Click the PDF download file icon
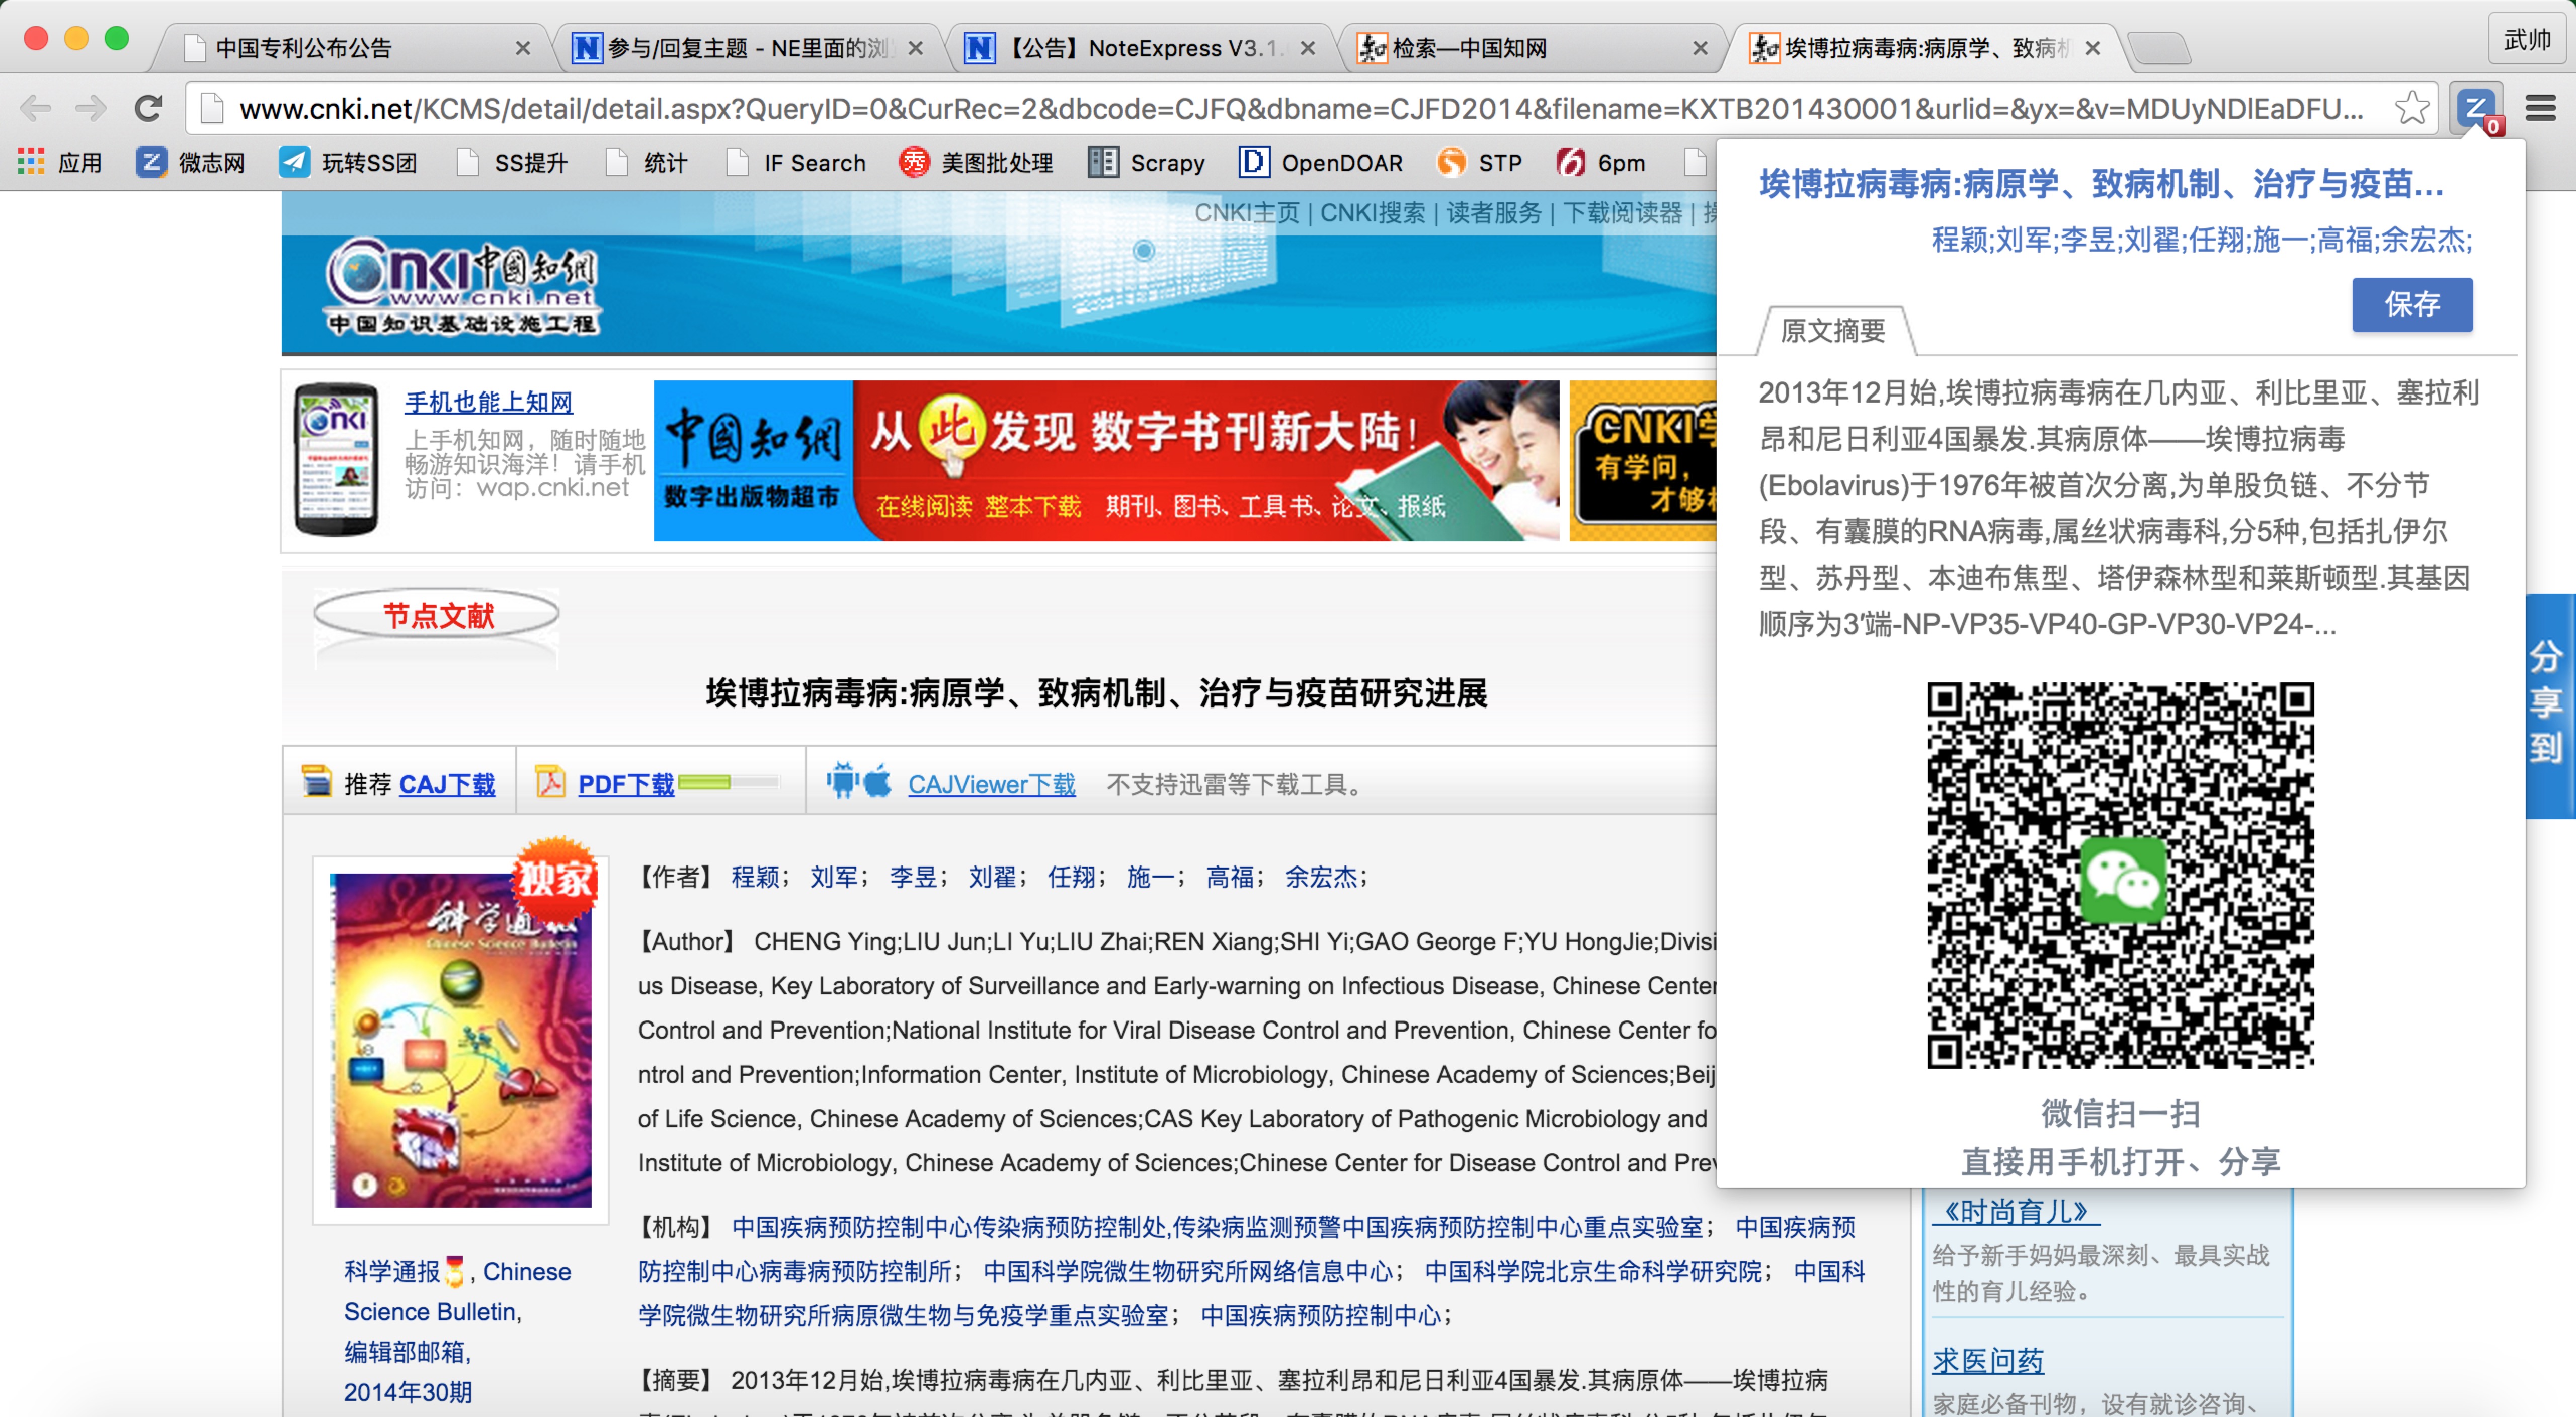 pyautogui.click(x=550, y=782)
